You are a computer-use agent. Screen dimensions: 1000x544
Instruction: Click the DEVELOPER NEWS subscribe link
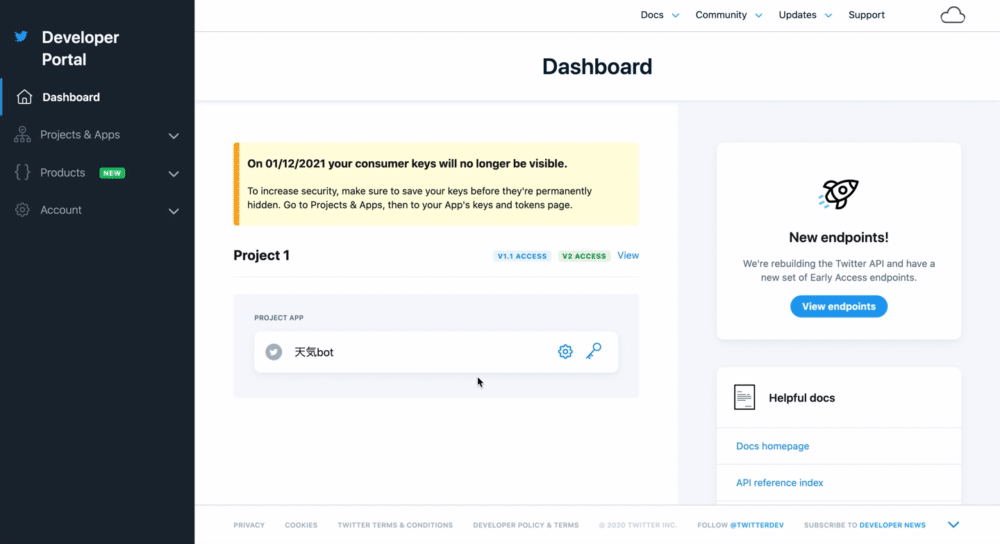[892, 525]
